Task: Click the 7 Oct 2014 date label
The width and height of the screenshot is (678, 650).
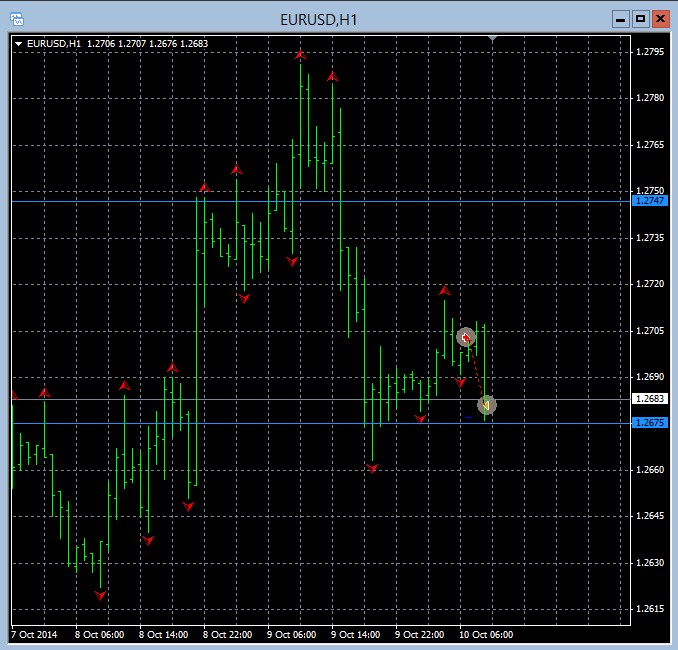Action: (x=32, y=634)
